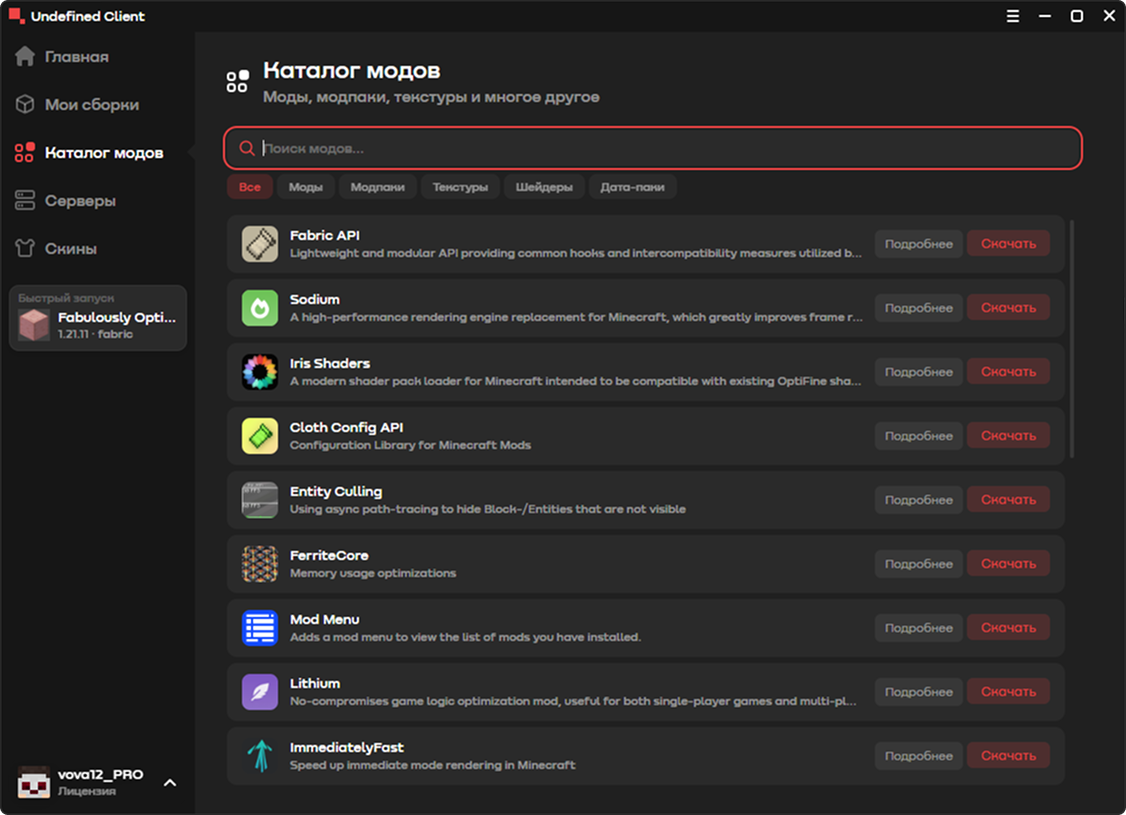Viewport: 1126px width, 815px height.
Task: Click the Sodium mod title text
Action: tap(315, 299)
